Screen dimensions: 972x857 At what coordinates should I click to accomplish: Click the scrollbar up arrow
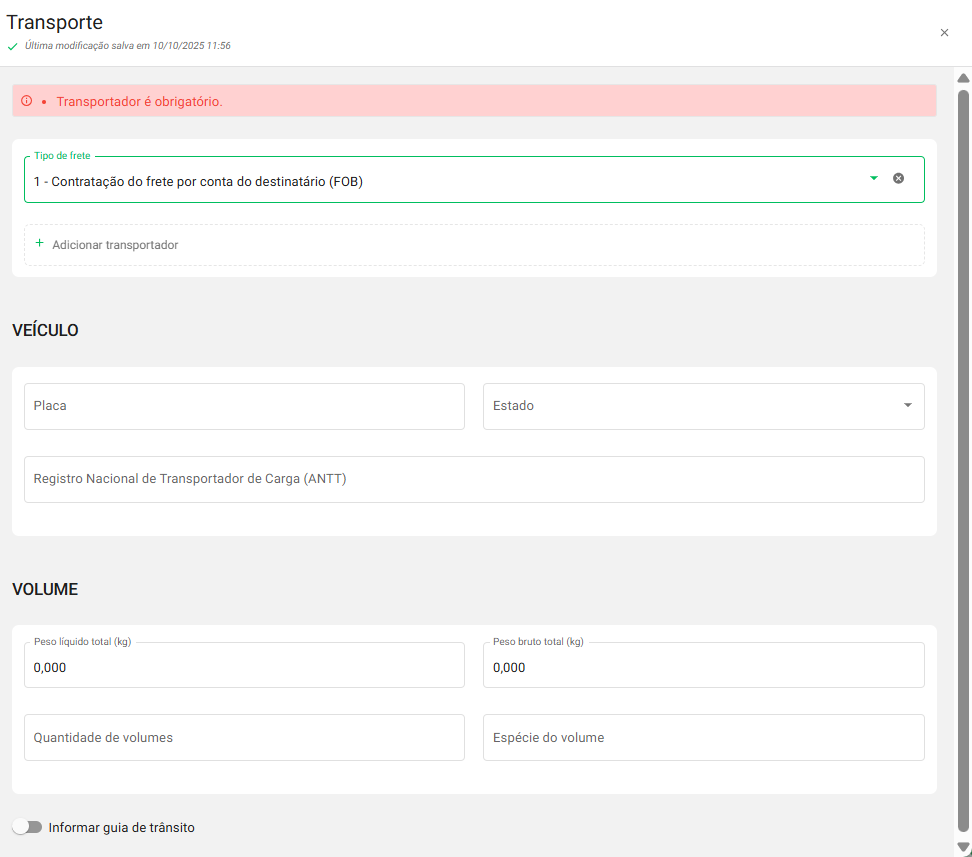click(963, 78)
